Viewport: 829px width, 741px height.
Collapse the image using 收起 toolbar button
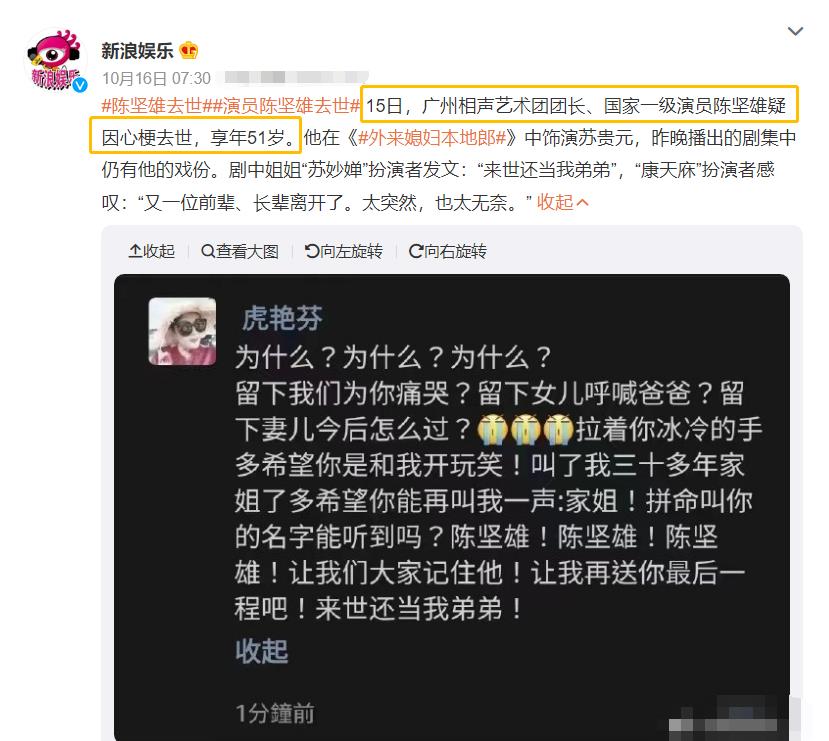click(152, 251)
